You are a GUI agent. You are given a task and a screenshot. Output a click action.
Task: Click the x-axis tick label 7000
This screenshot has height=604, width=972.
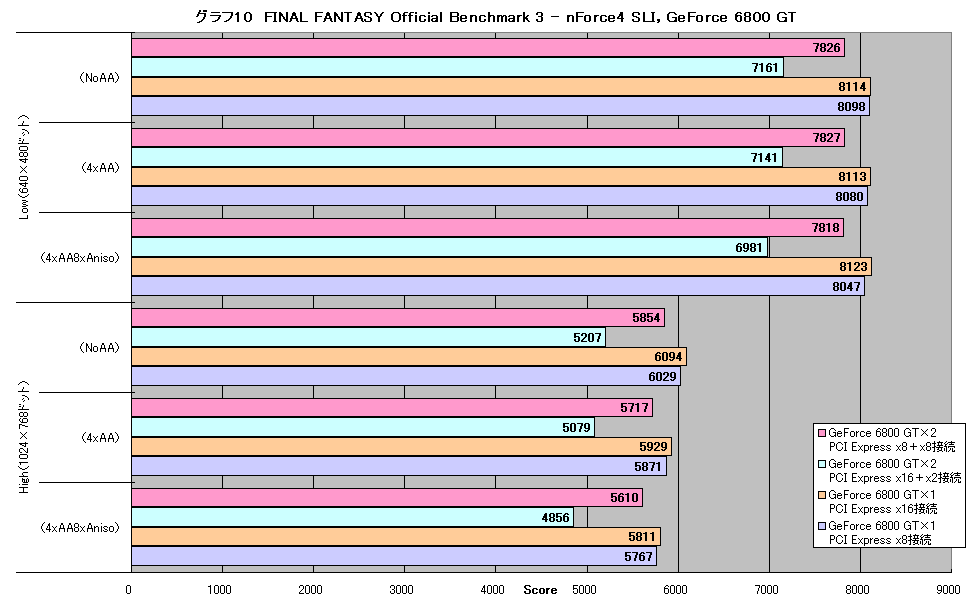(766, 590)
